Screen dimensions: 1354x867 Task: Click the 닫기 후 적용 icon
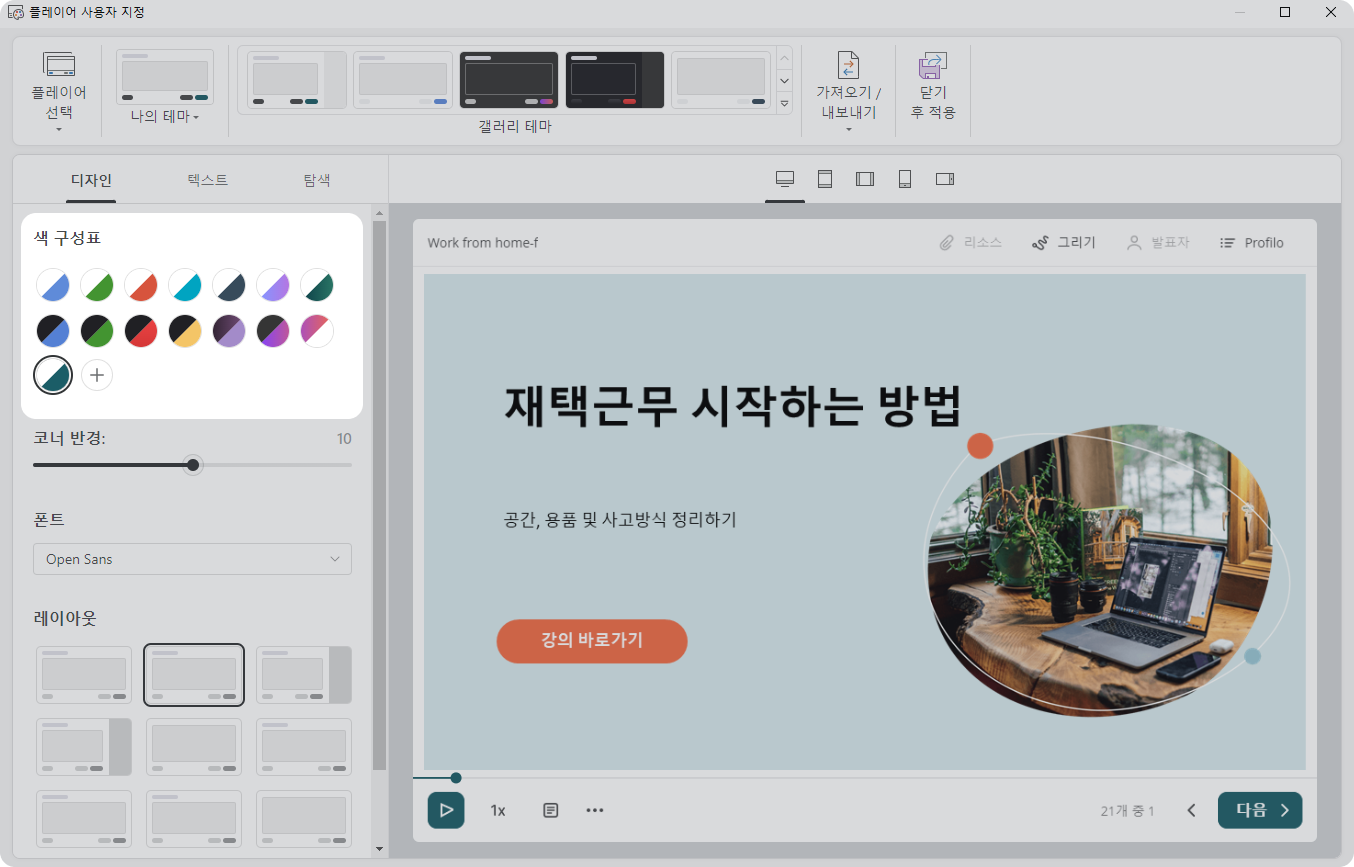(932, 67)
